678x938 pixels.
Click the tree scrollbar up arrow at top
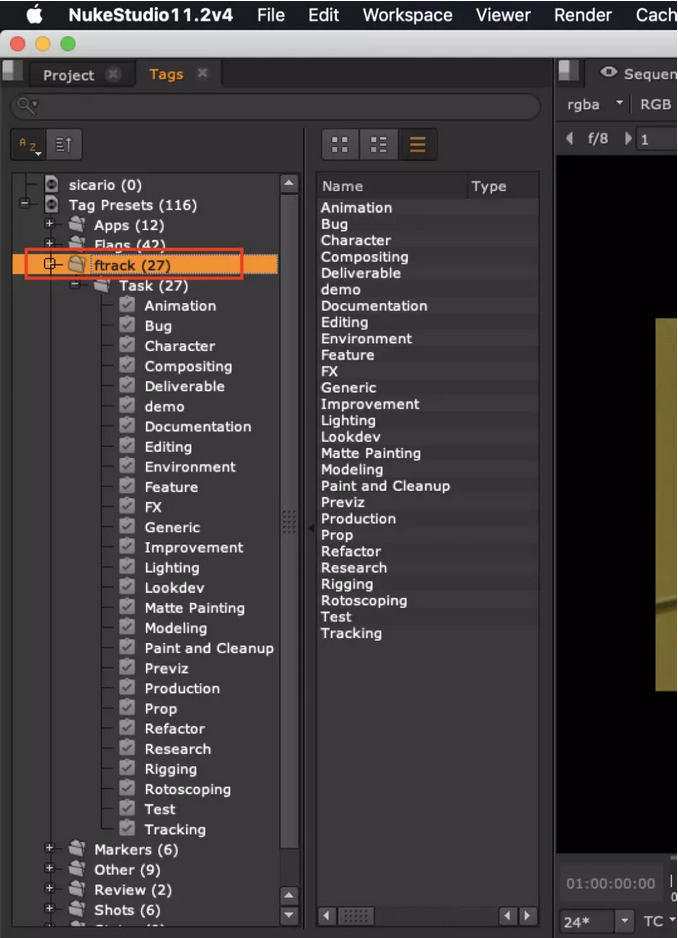pyautogui.click(x=289, y=183)
